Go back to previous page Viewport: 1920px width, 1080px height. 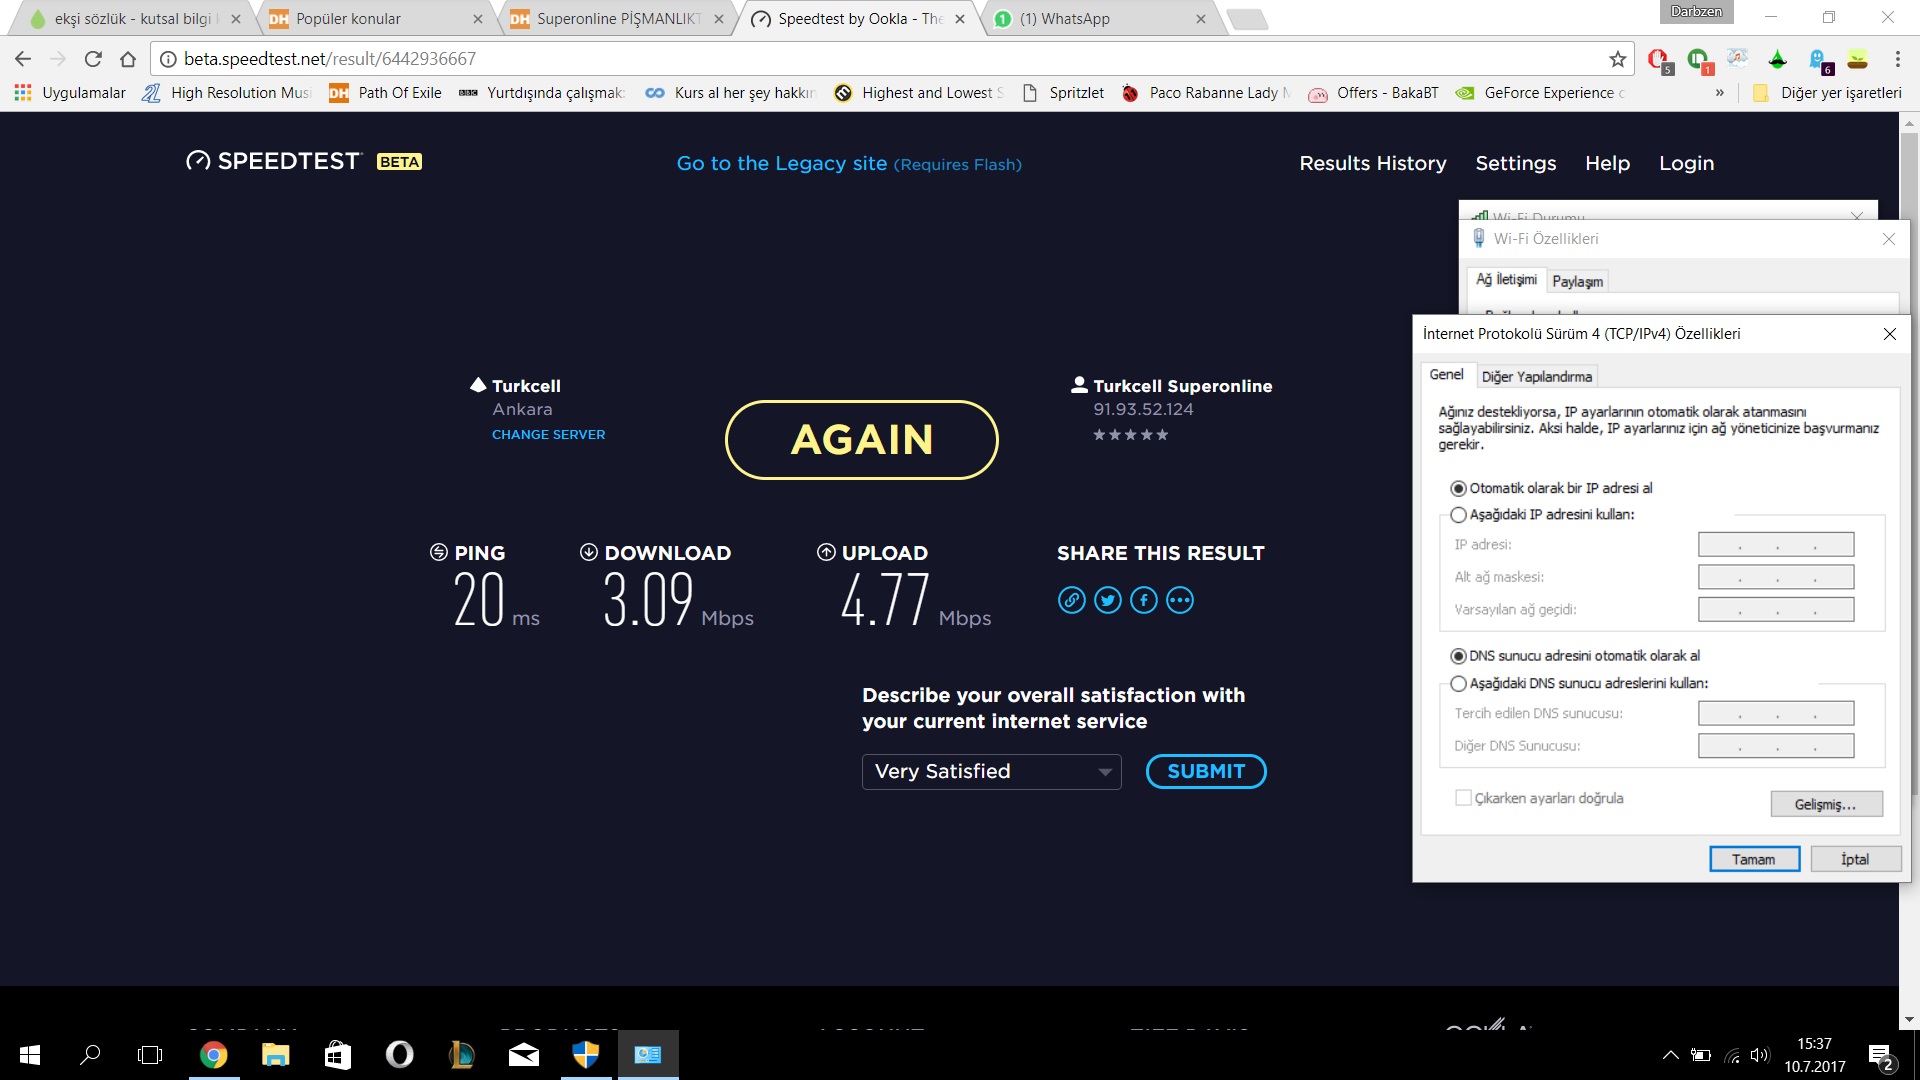[23, 59]
